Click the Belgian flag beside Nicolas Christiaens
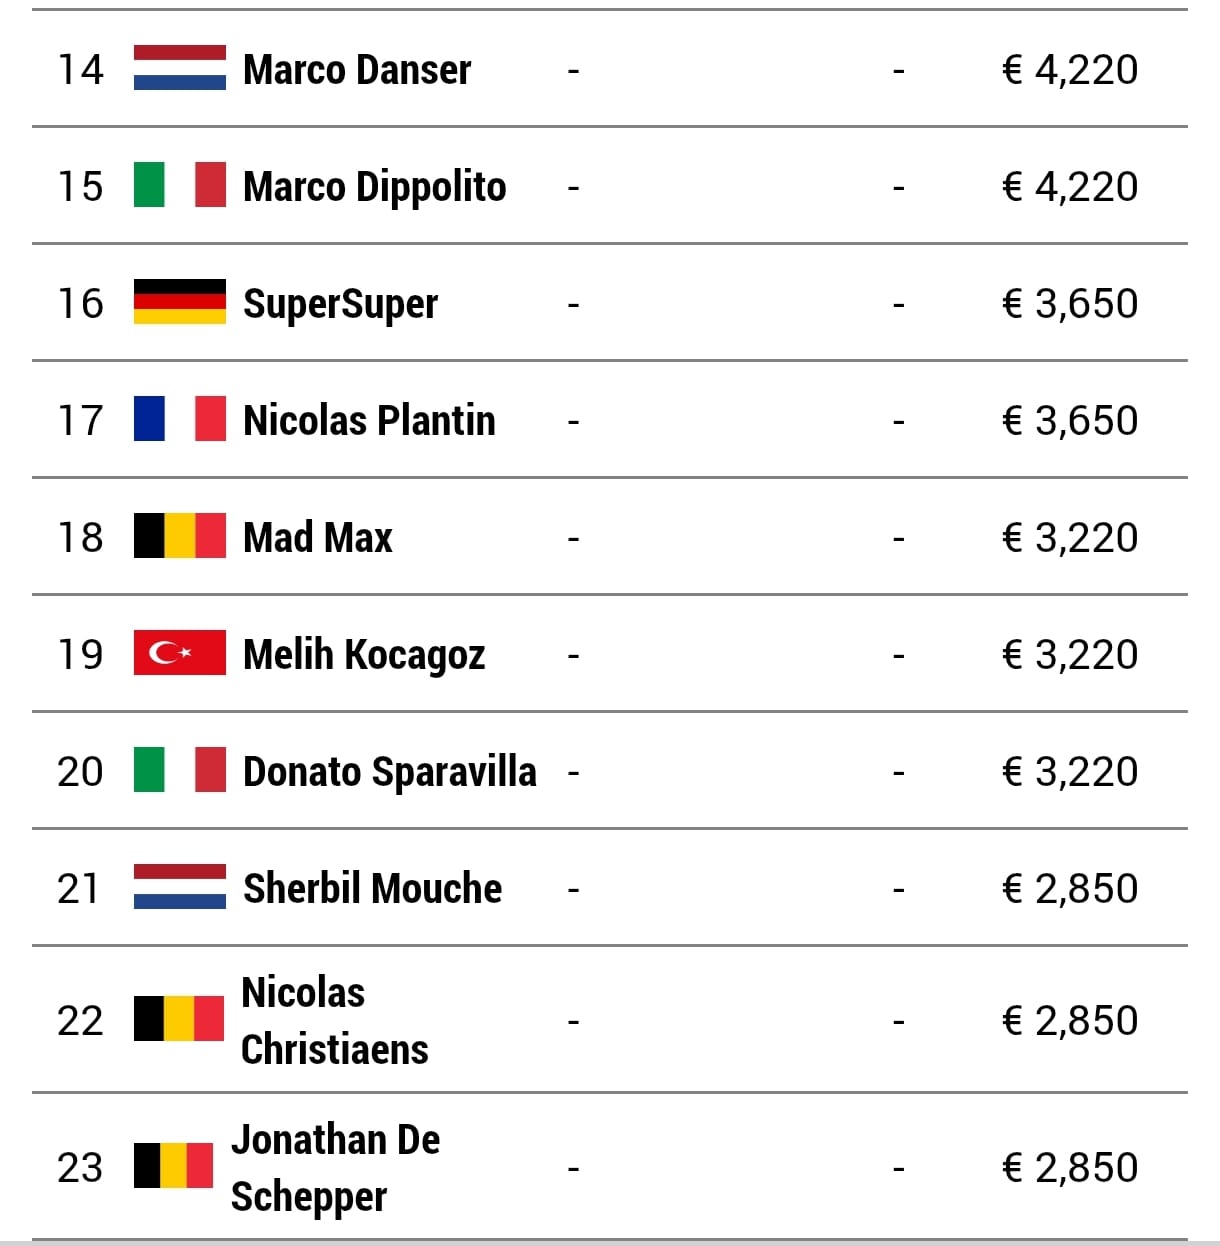This screenshot has width=1220, height=1246. [x=179, y=1020]
